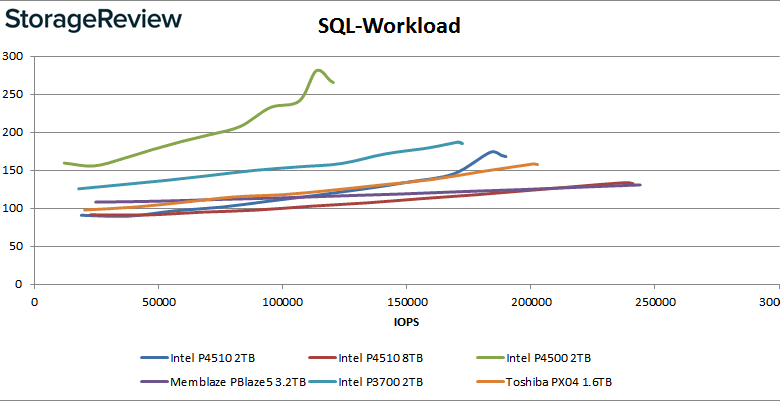
Task: Click y-axis label 200
Action: pos(12,132)
